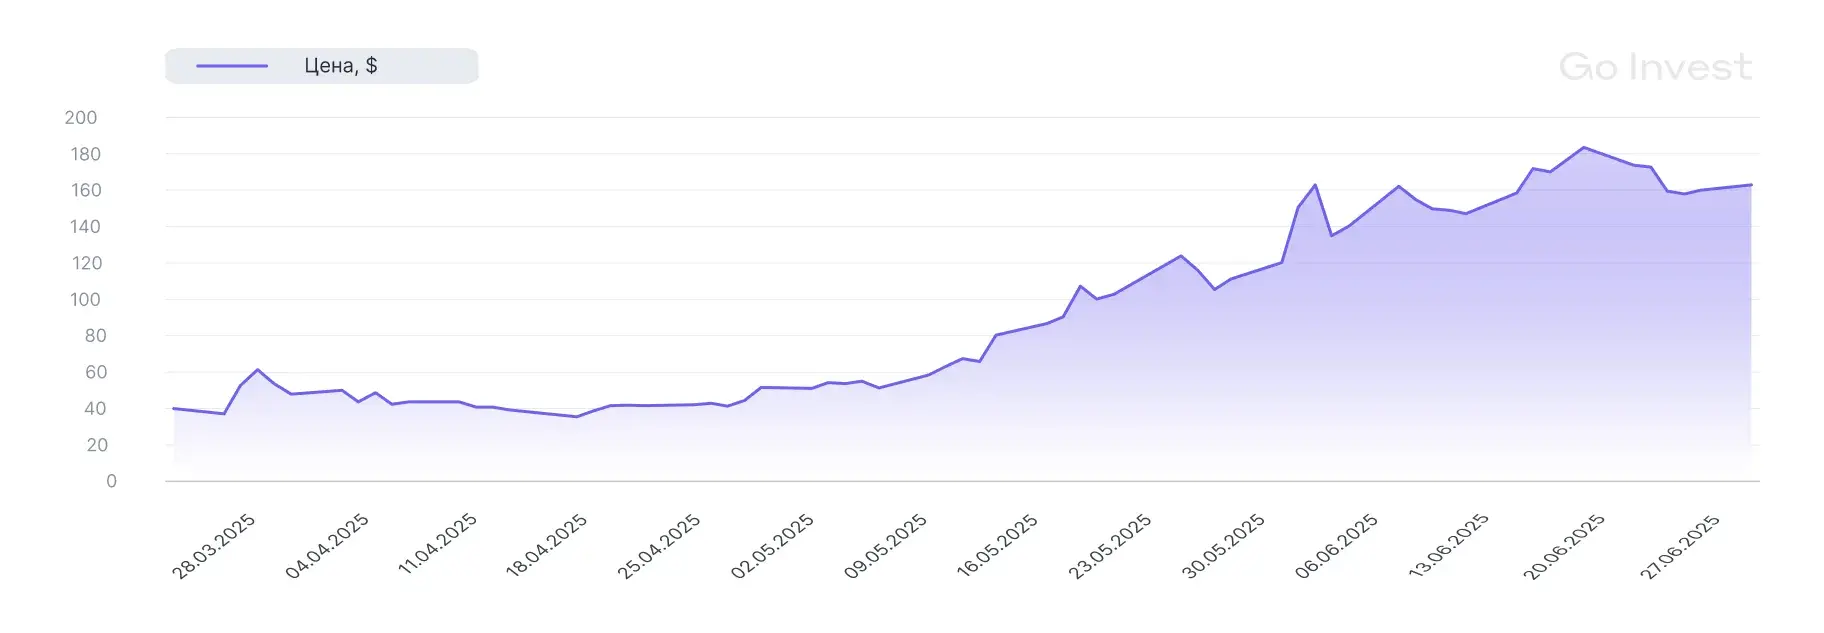Click the 09.05.2025 date label
1824x633 pixels.
pos(885,546)
